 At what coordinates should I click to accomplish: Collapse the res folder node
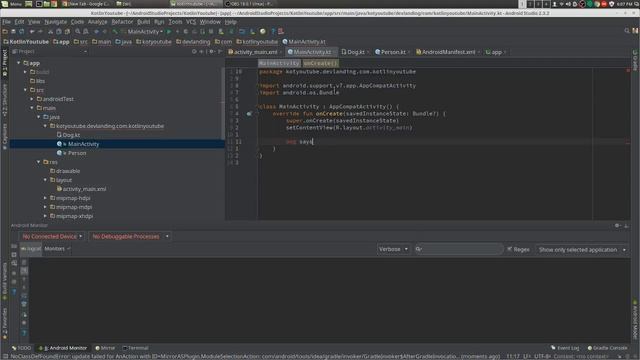39,162
